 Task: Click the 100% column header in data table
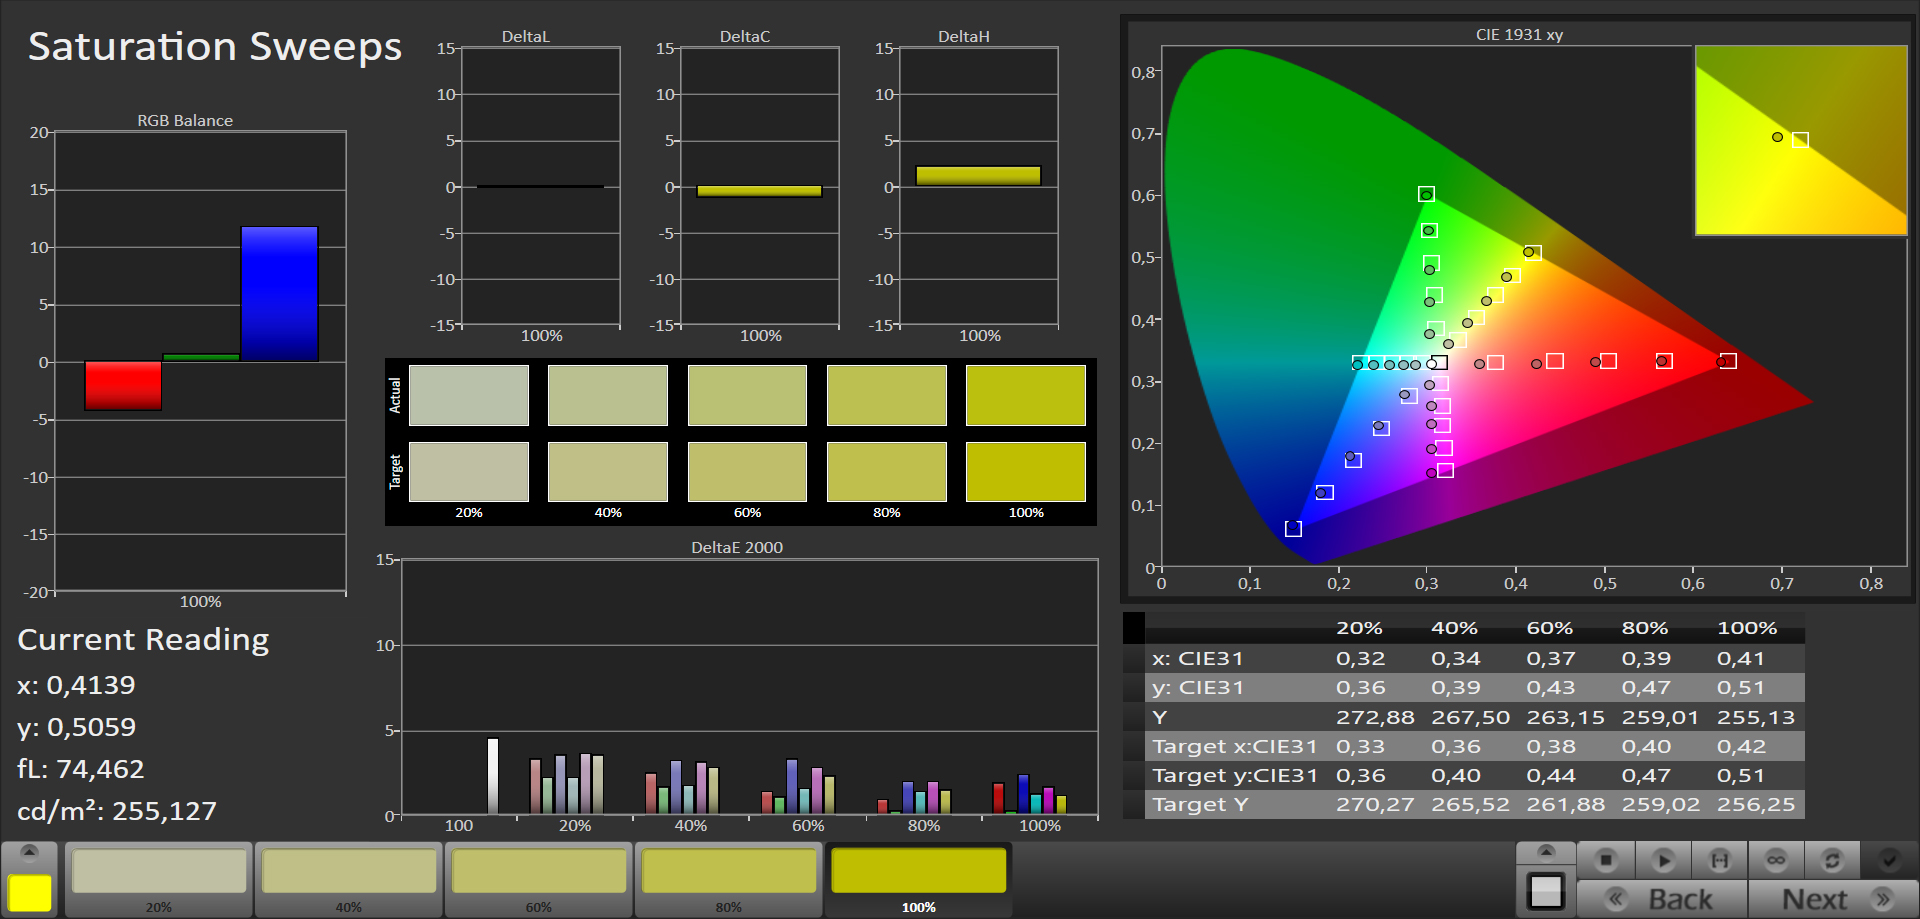[1746, 628]
